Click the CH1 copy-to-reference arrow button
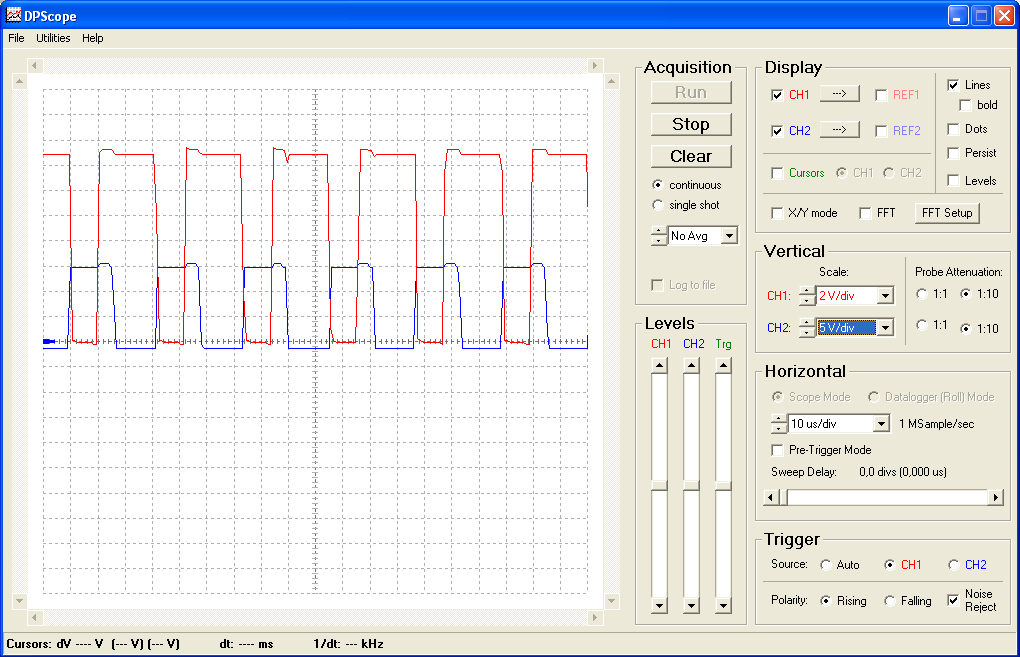Image resolution: width=1020 pixels, height=657 pixels. (839, 94)
